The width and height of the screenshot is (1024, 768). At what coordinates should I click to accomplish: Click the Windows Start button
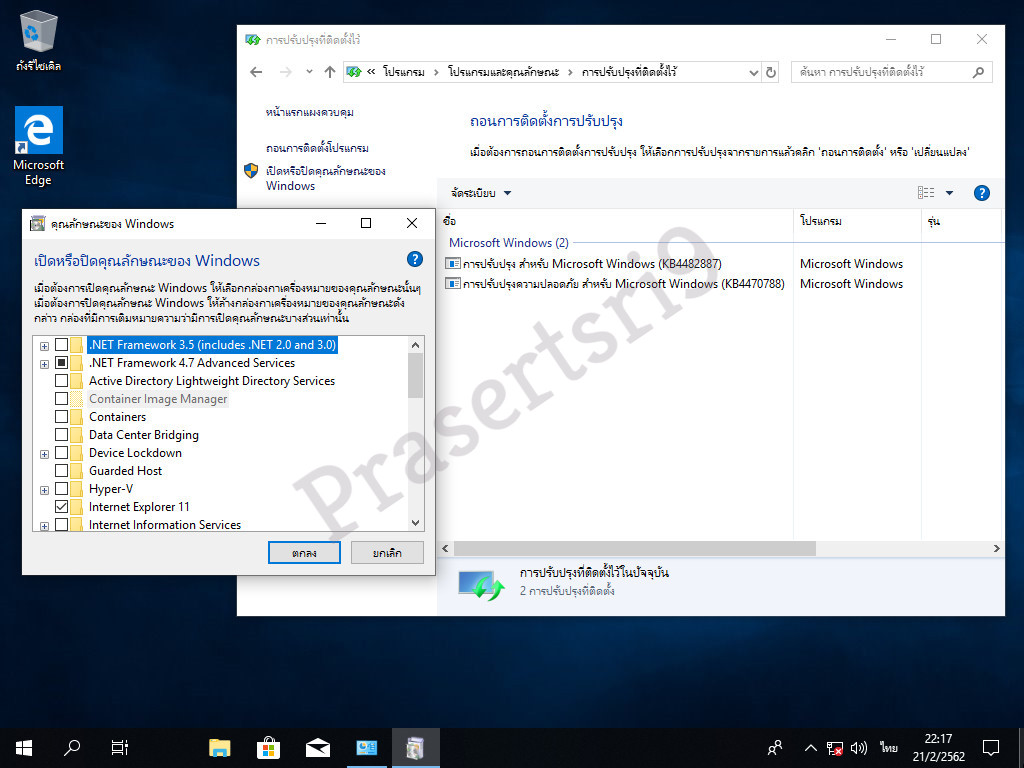24,748
